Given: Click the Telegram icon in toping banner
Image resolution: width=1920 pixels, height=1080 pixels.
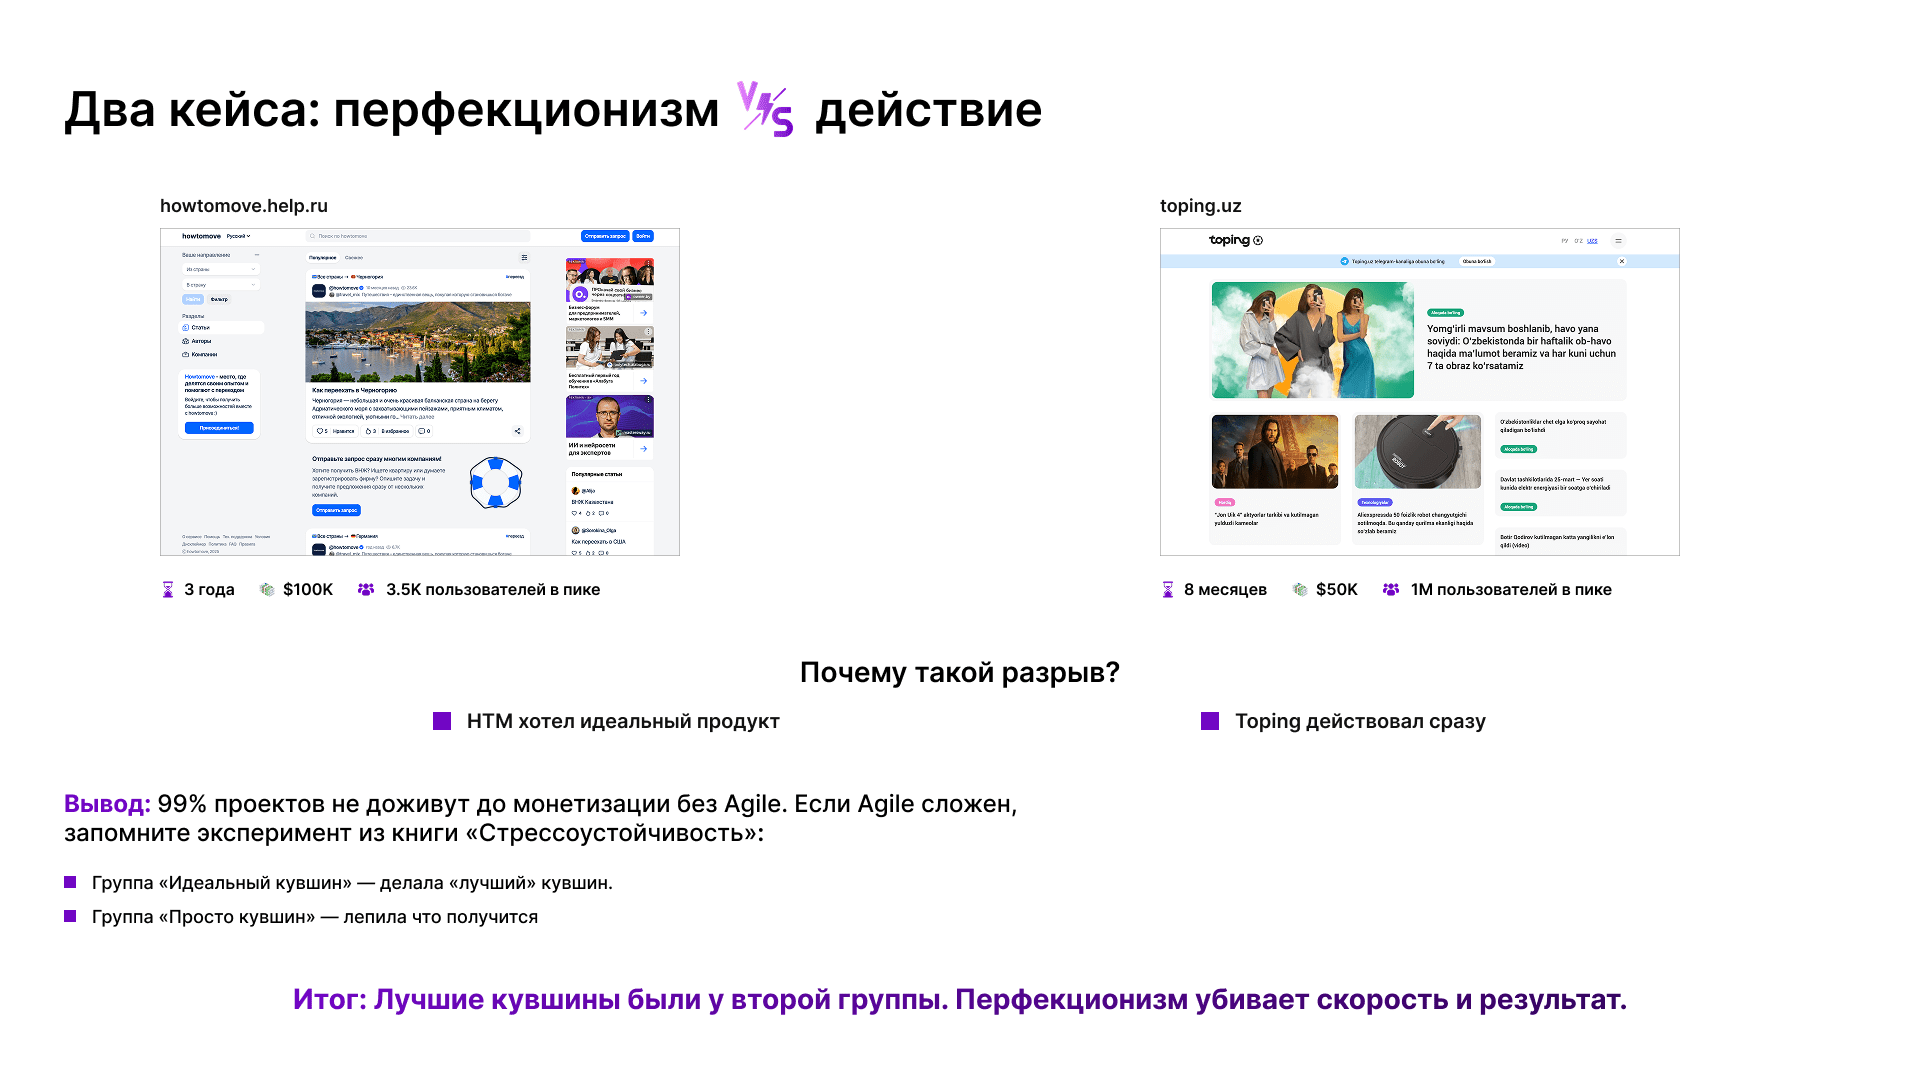Looking at the screenshot, I should (x=1344, y=261).
